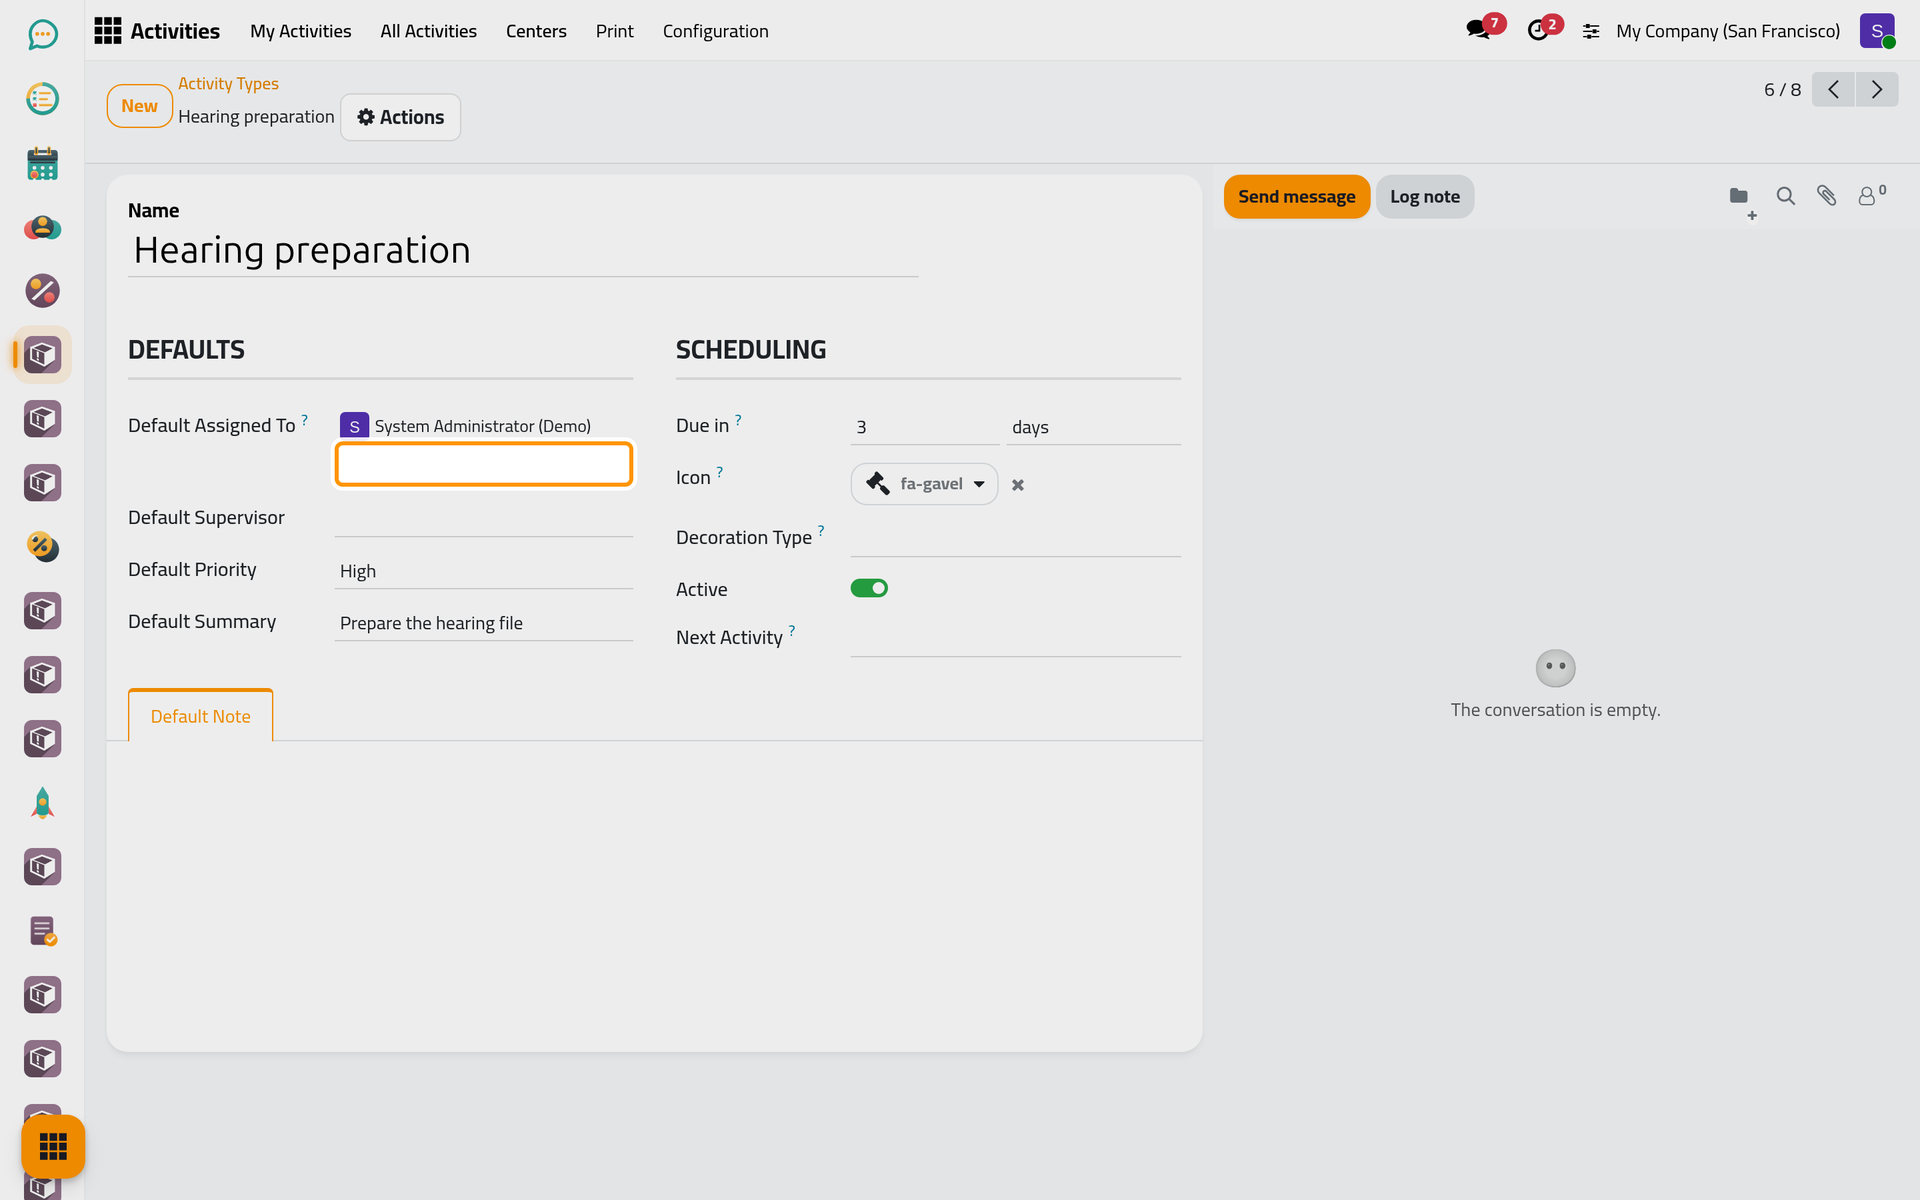The width and height of the screenshot is (1920, 1200).
Task: Open the fa-gavel icon dropdown
Action: click(x=924, y=484)
